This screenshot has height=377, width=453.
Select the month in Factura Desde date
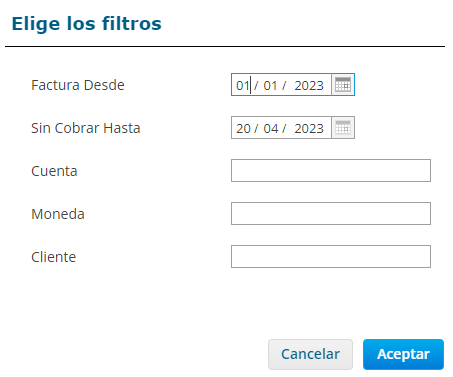click(270, 85)
